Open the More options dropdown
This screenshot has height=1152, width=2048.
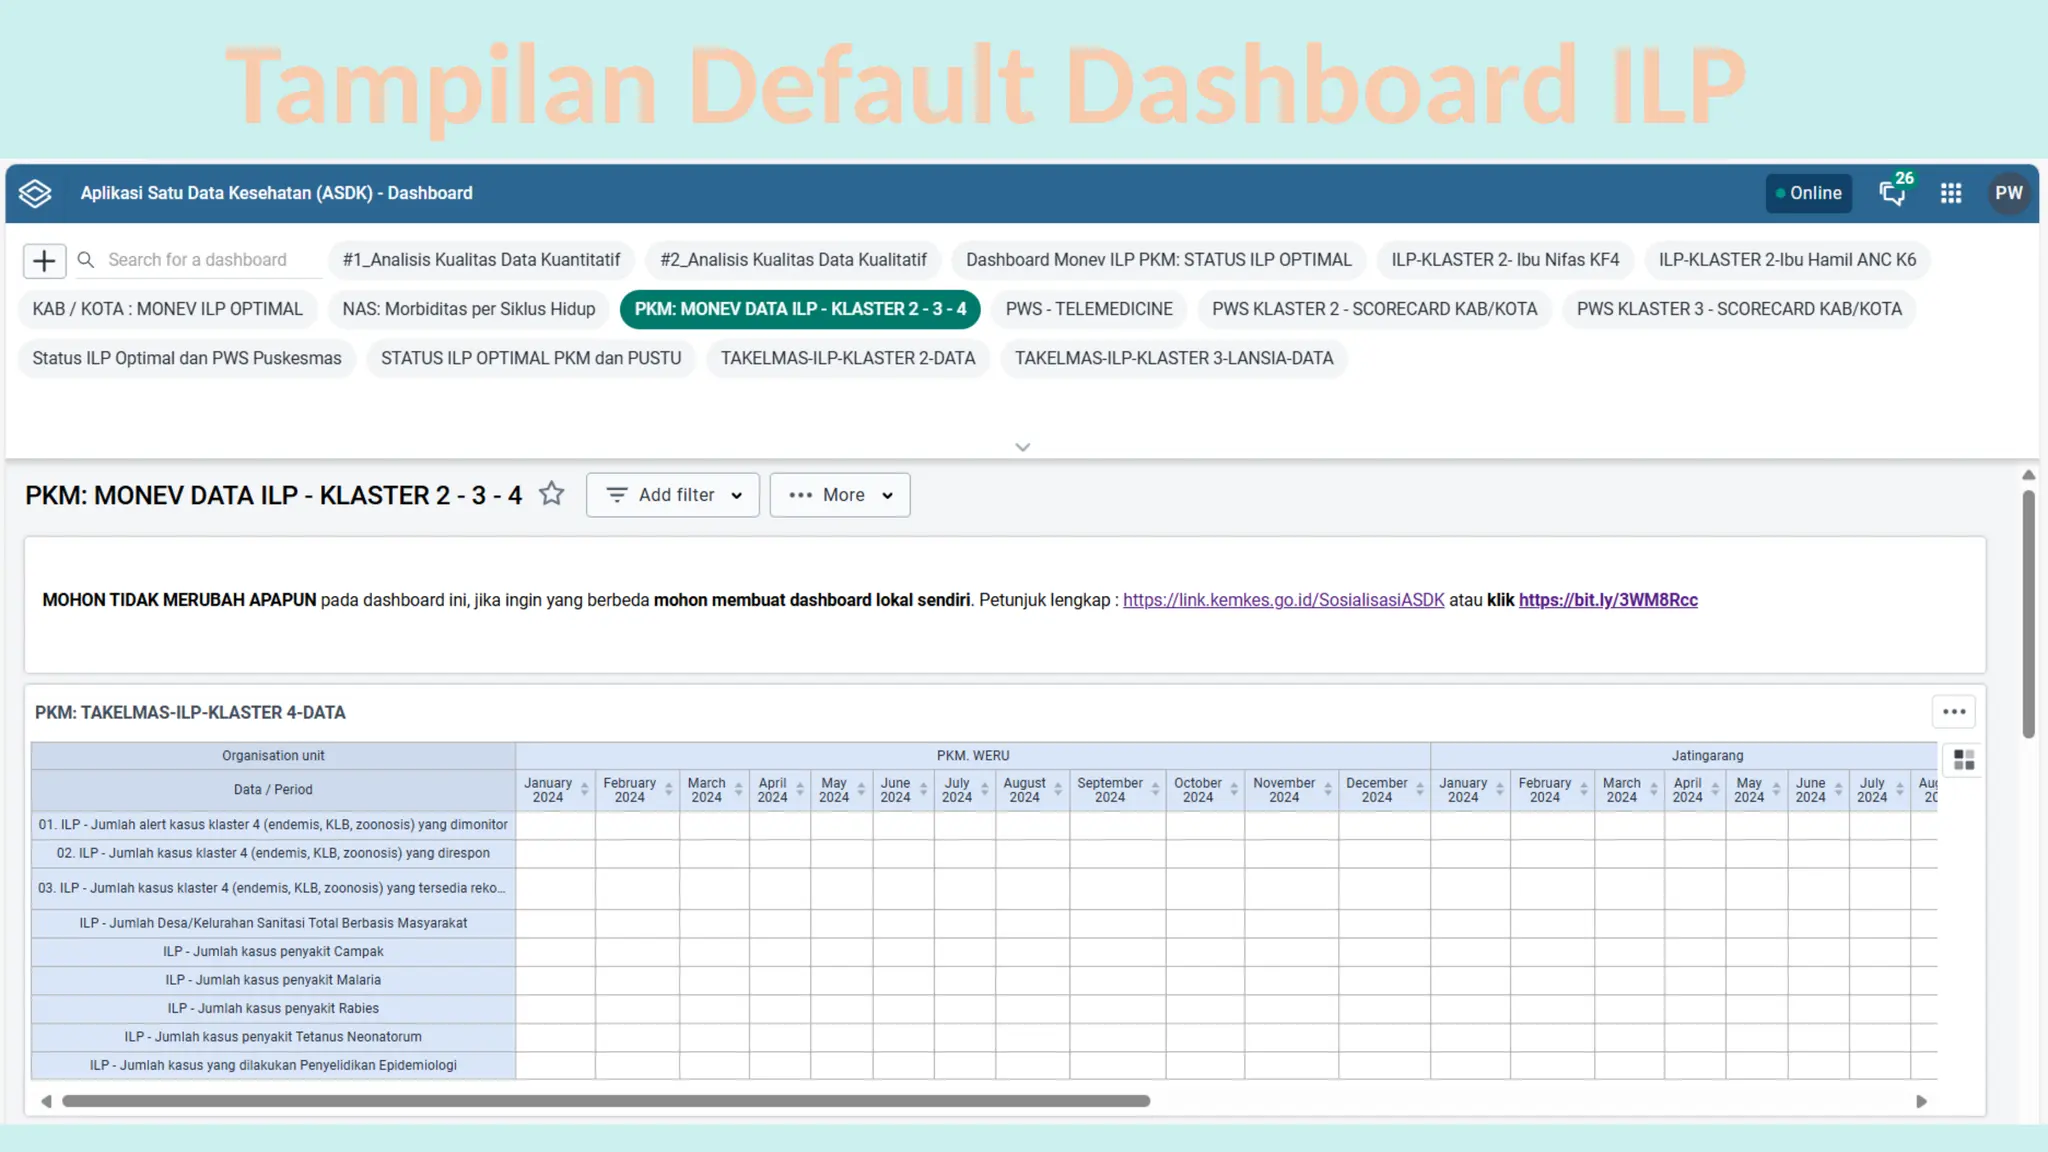[840, 495]
